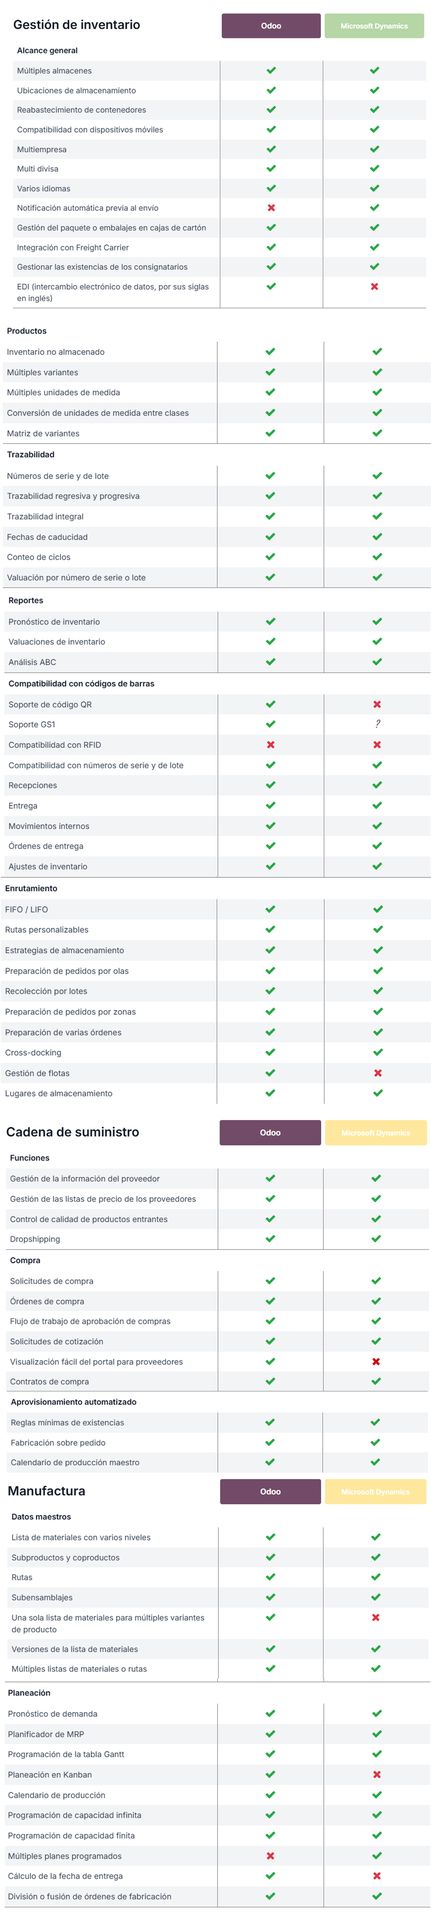Click the question mark in the Soporte GS1 row

point(377,724)
